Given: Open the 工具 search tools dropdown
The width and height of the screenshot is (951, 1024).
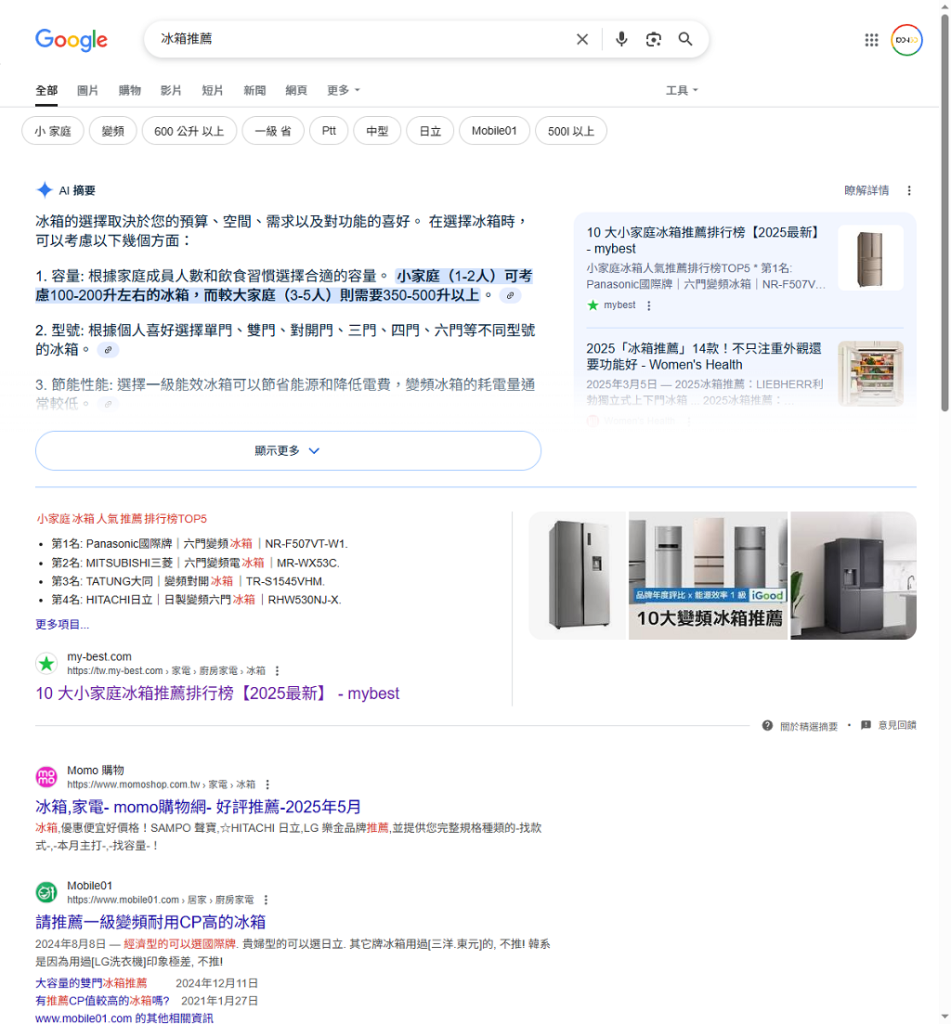Looking at the screenshot, I should click(x=681, y=90).
